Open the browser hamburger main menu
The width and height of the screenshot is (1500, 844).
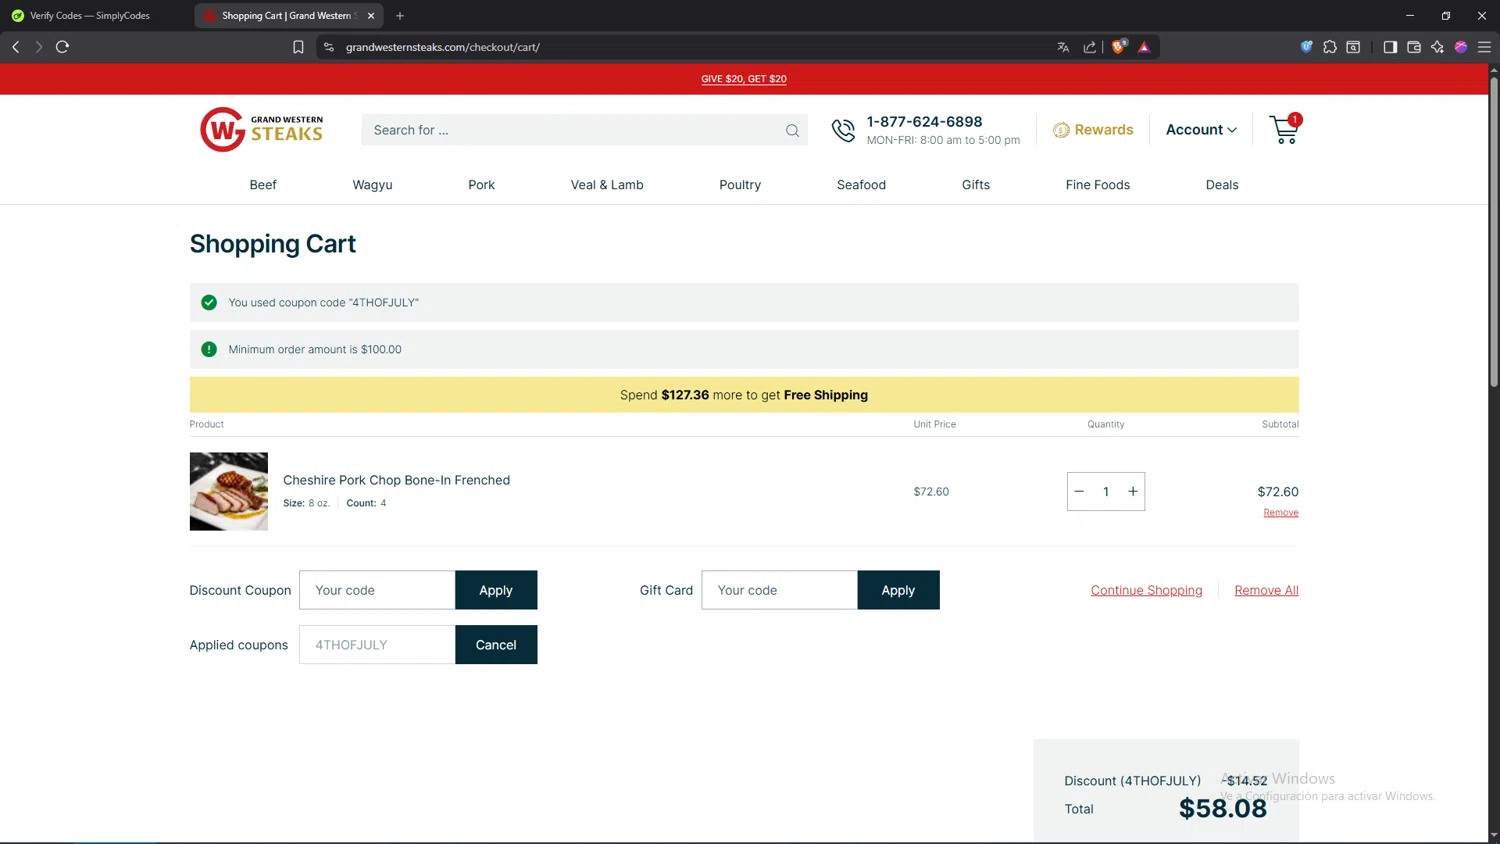[x=1484, y=47]
